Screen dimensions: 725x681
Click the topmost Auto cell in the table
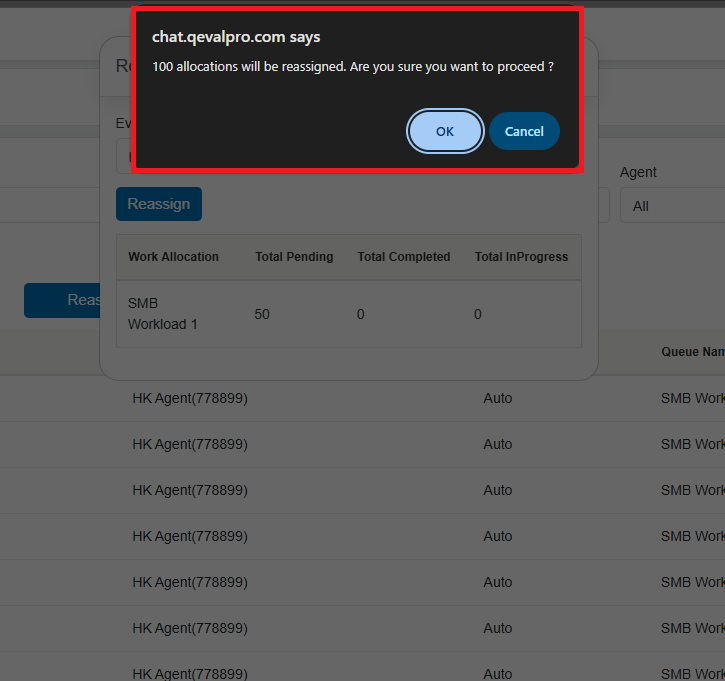click(x=497, y=398)
